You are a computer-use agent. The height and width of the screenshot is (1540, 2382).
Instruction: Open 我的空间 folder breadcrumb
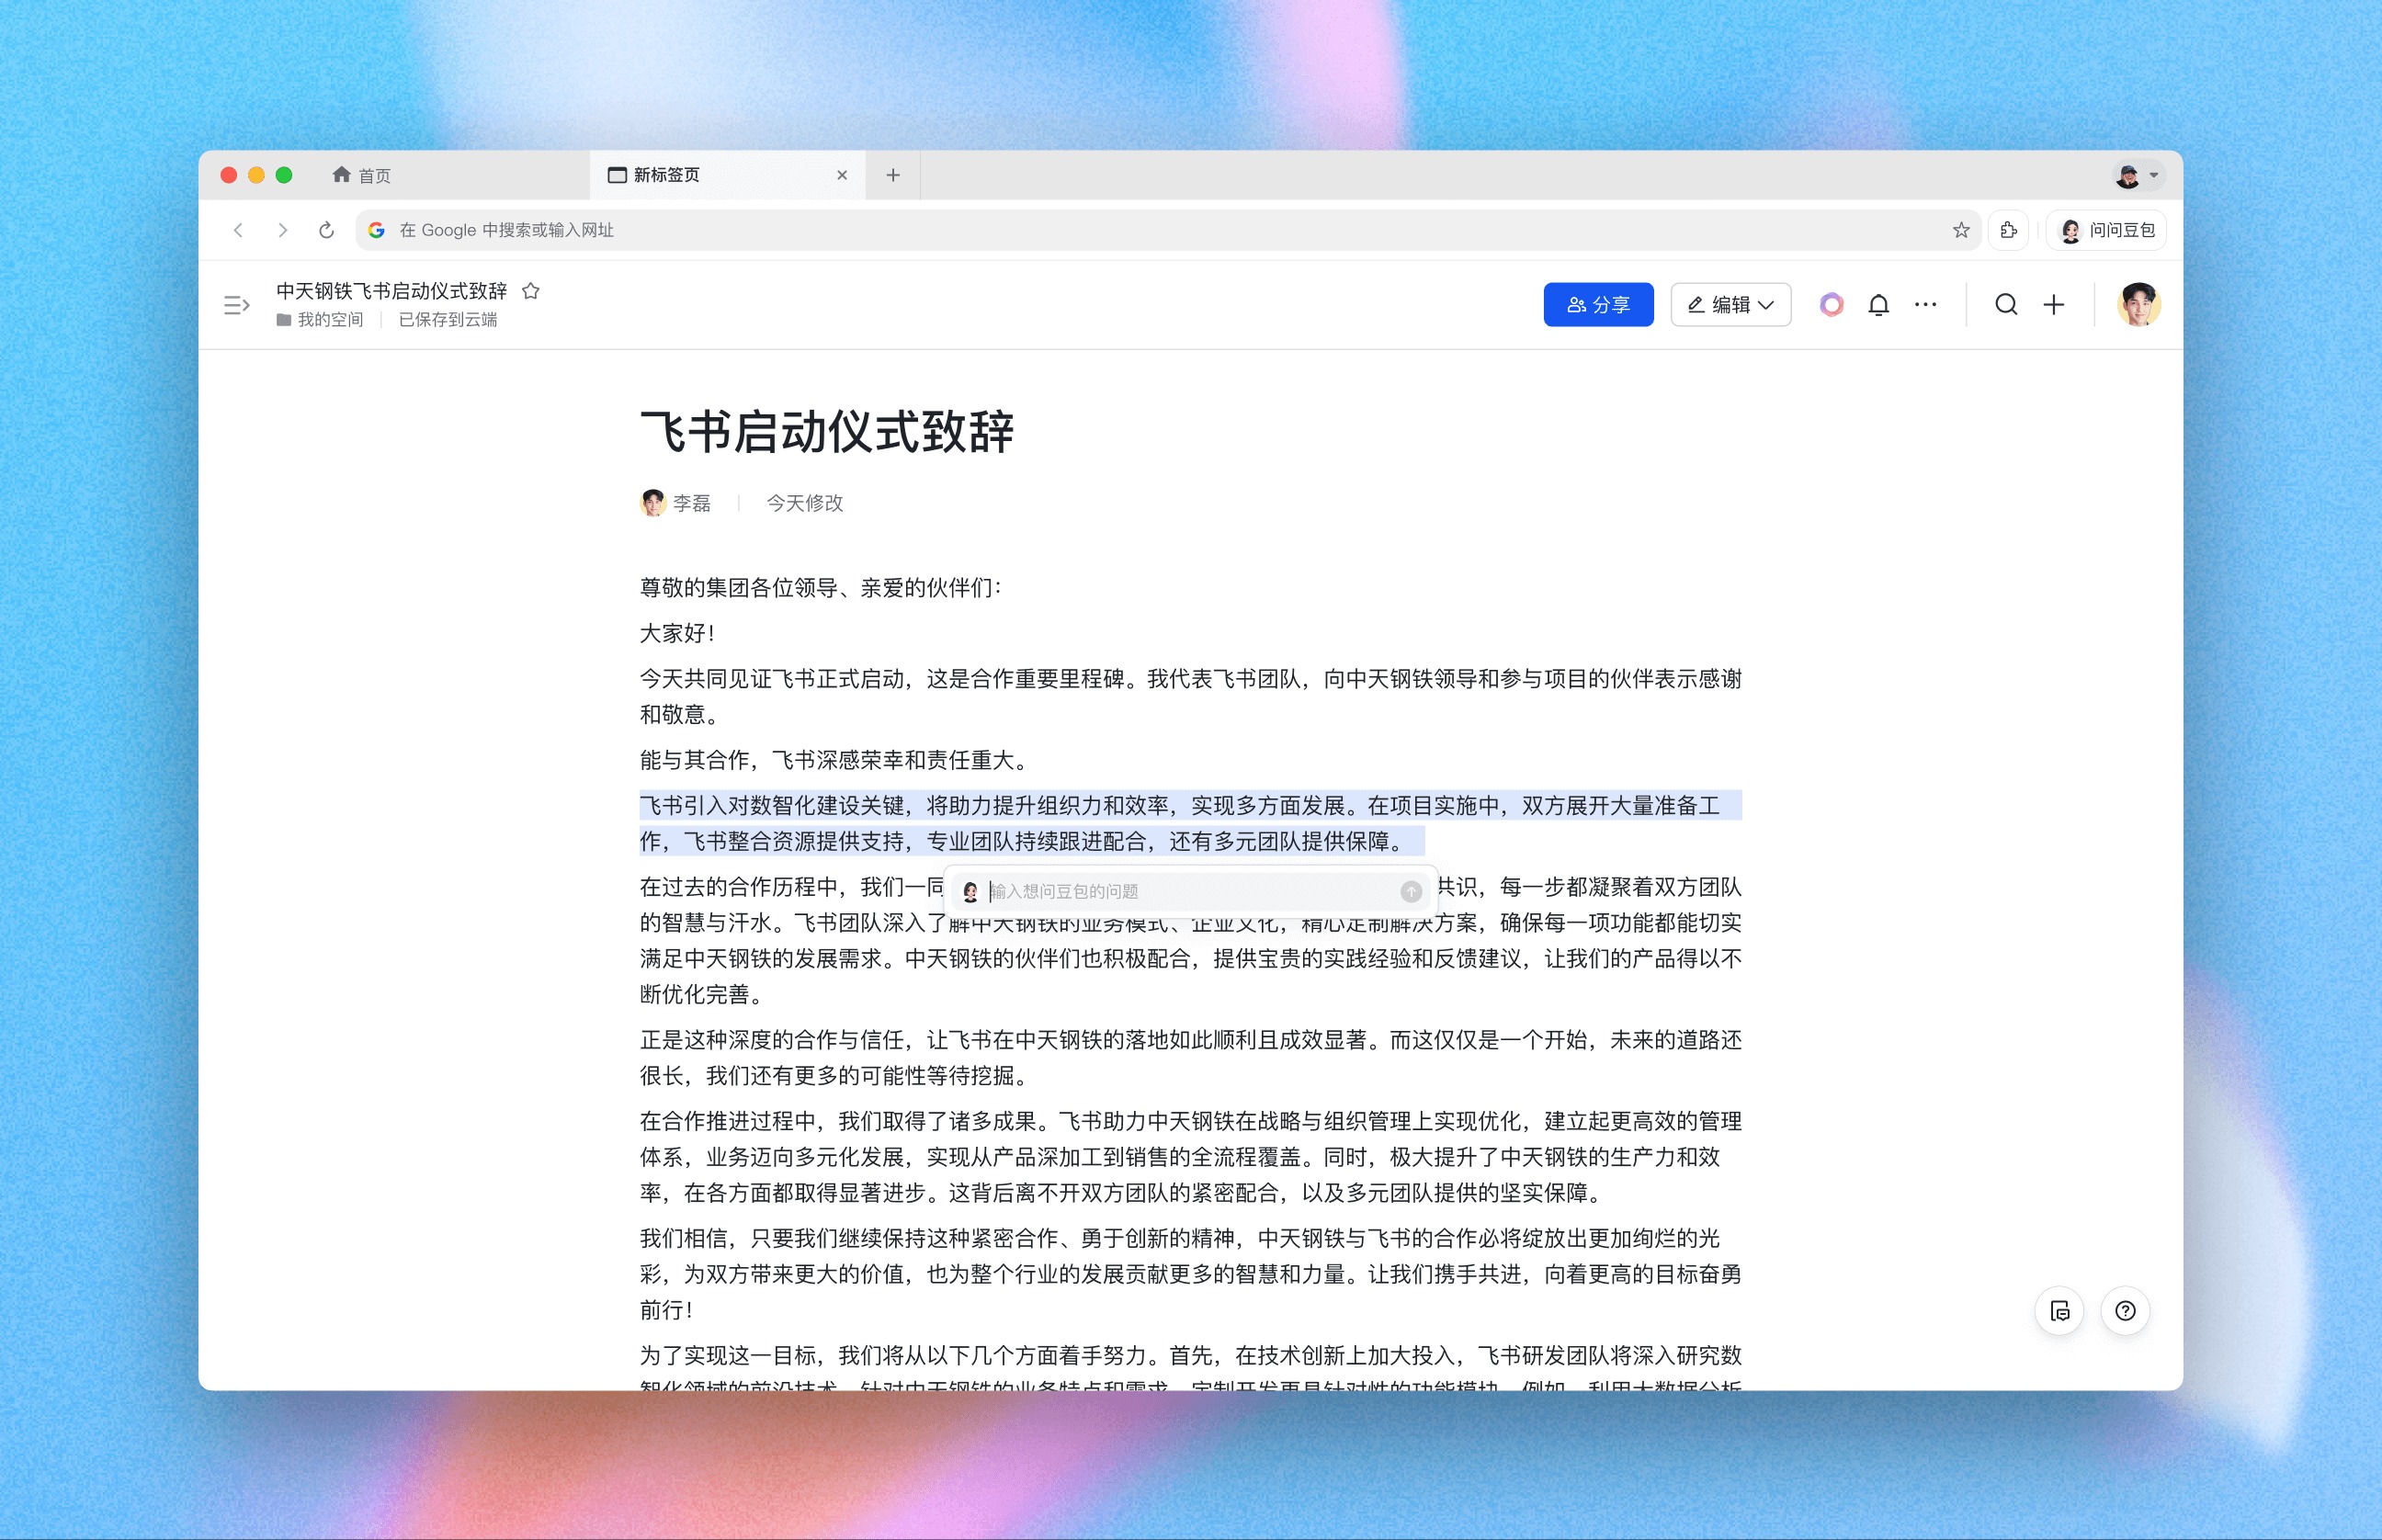coord(320,320)
